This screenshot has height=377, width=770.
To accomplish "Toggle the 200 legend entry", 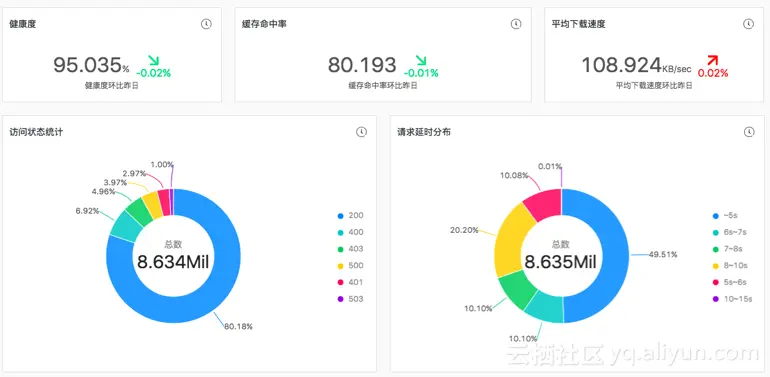I will [x=350, y=215].
